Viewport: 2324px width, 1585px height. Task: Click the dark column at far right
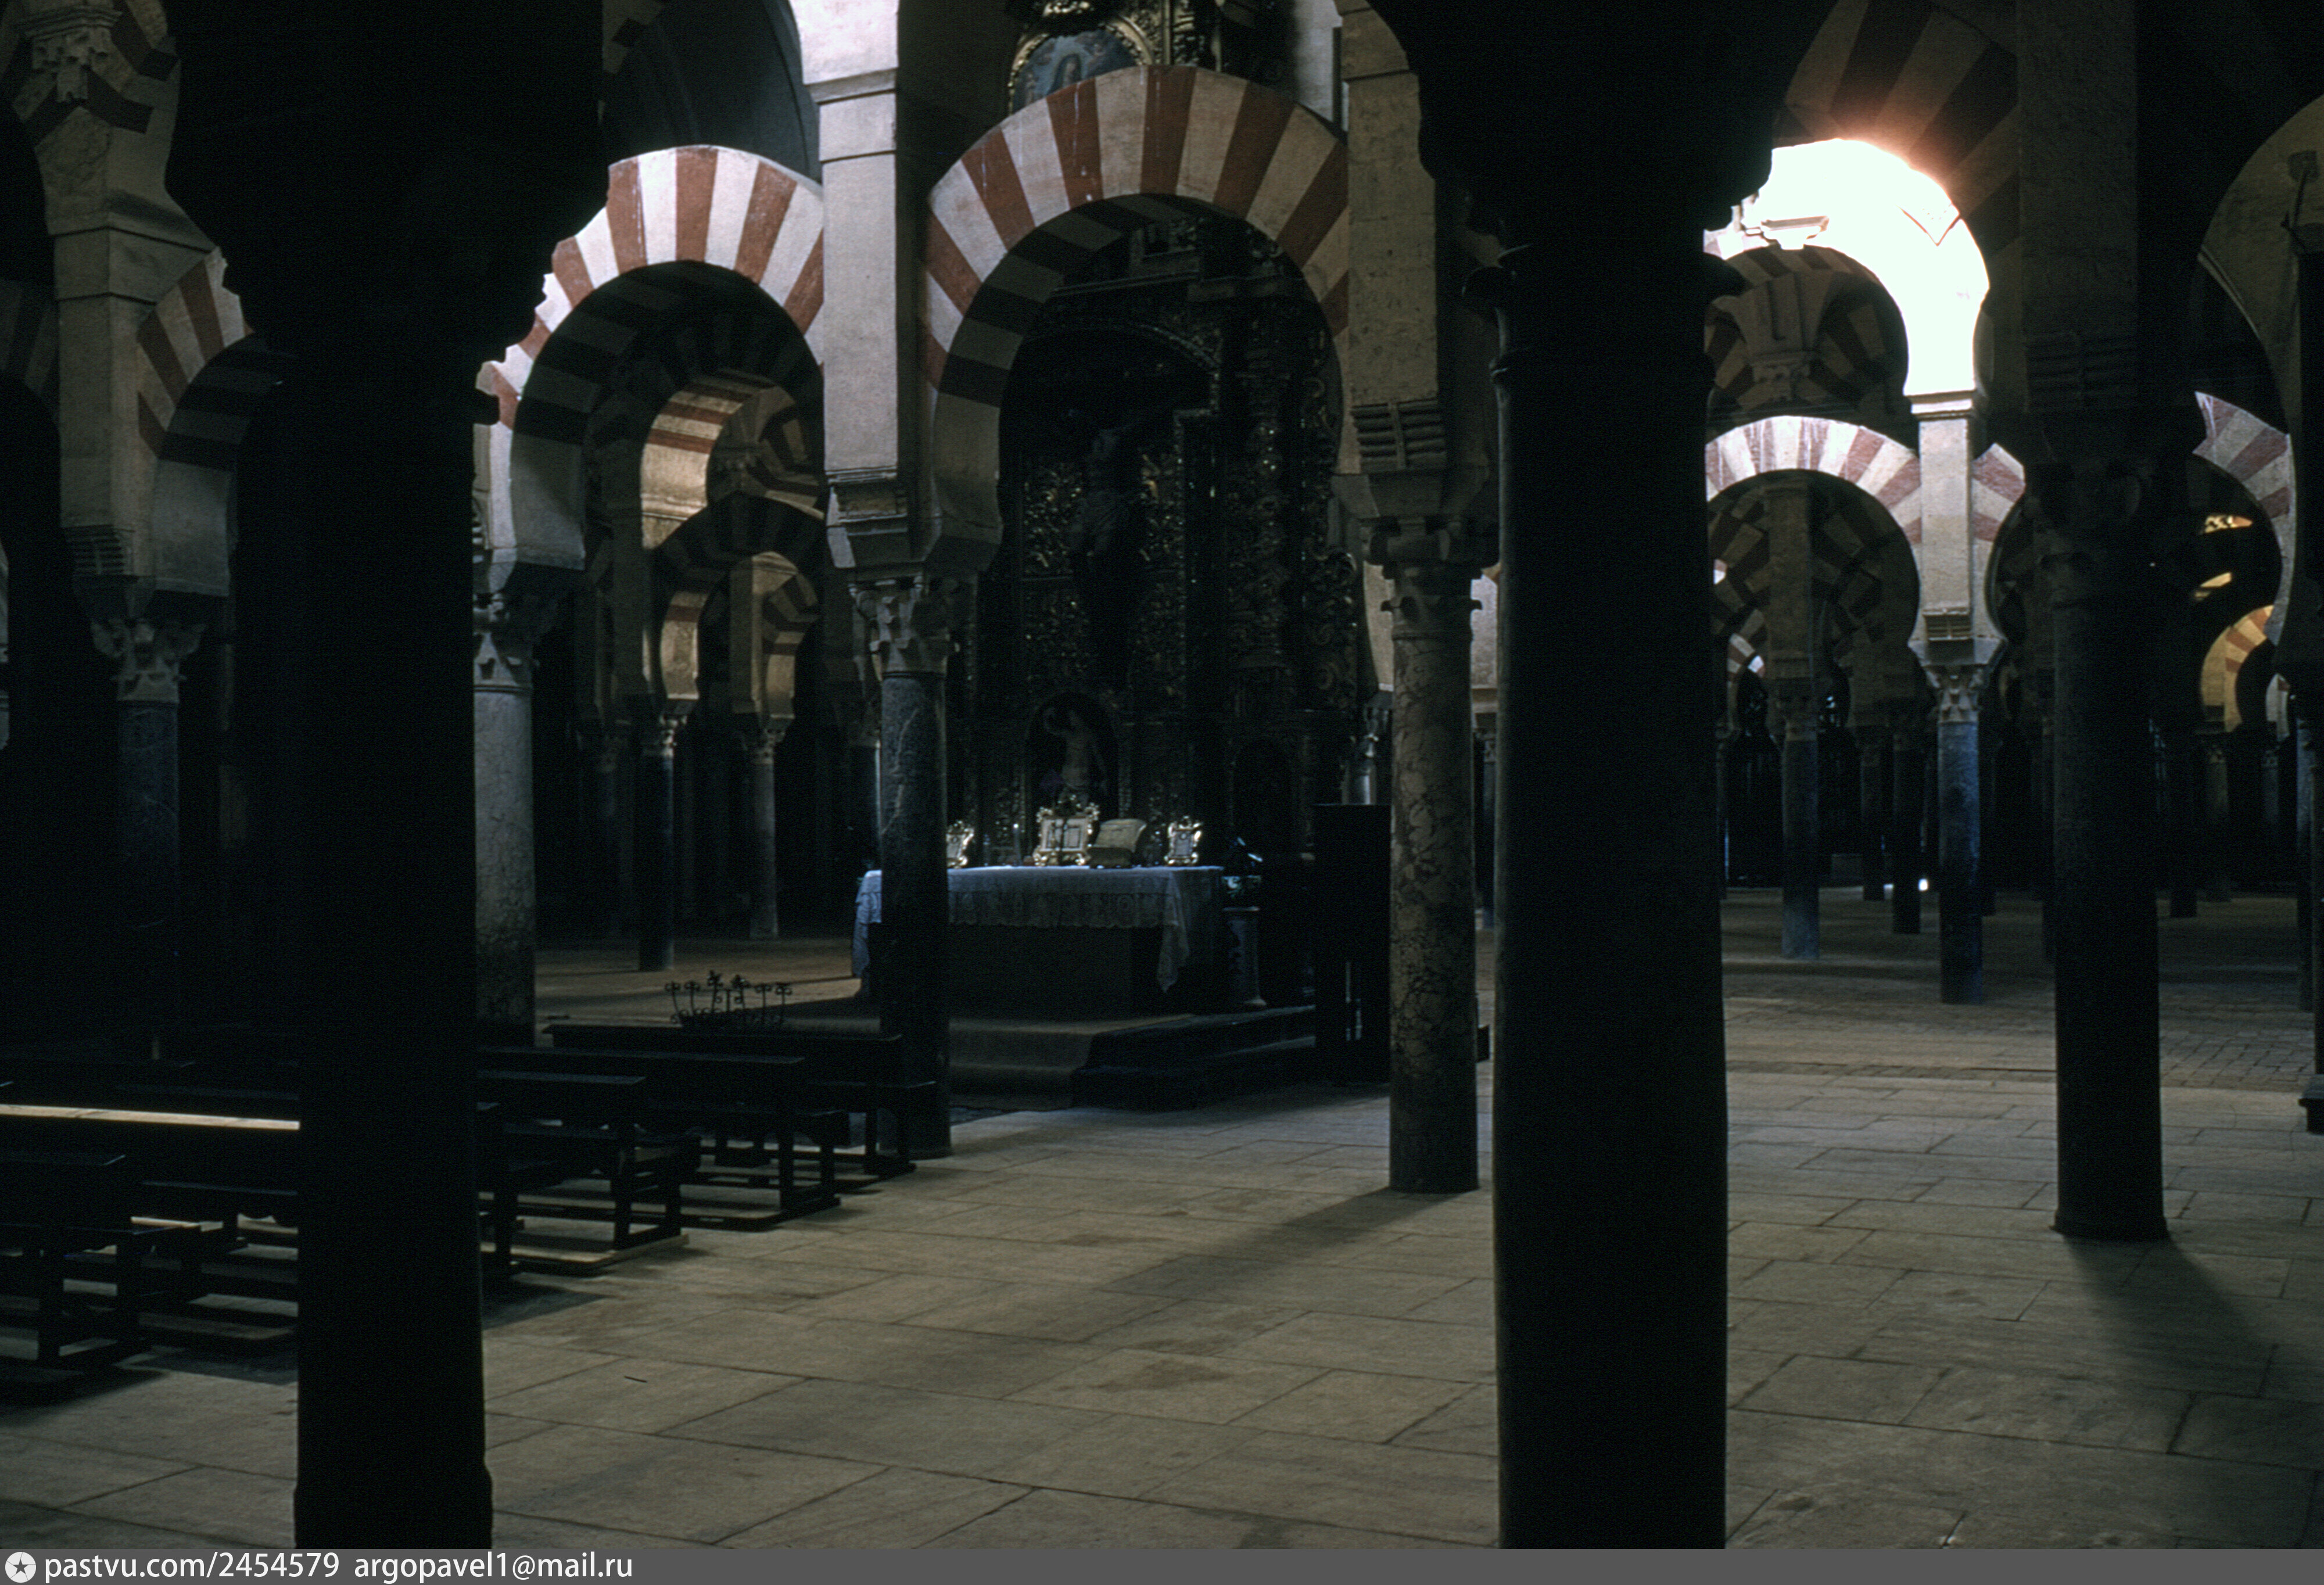(2108, 900)
